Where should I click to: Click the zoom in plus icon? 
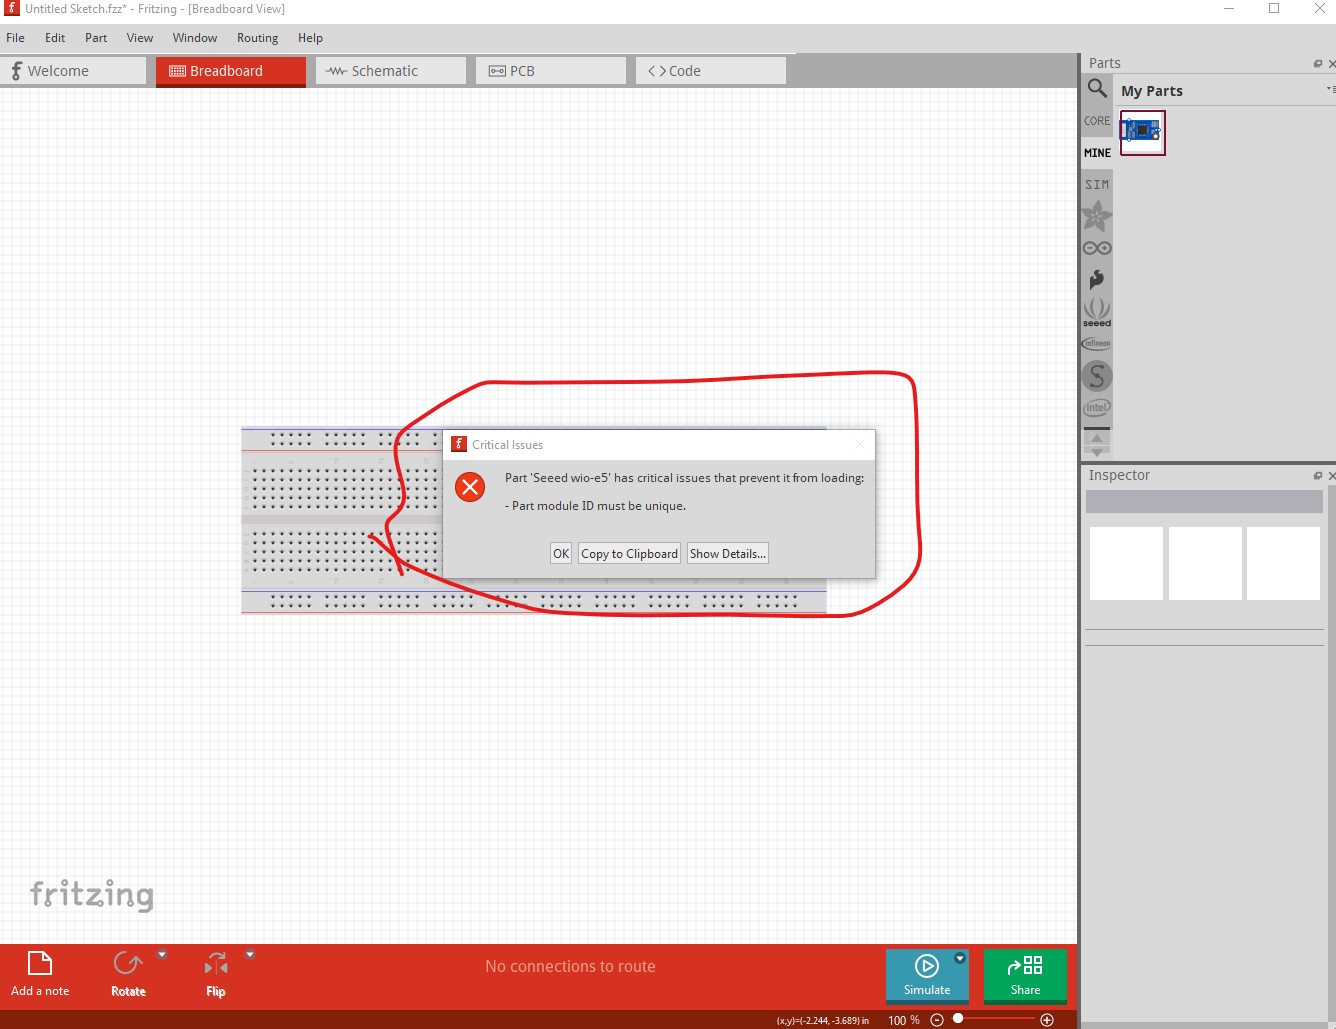pyautogui.click(x=1047, y=1020)
